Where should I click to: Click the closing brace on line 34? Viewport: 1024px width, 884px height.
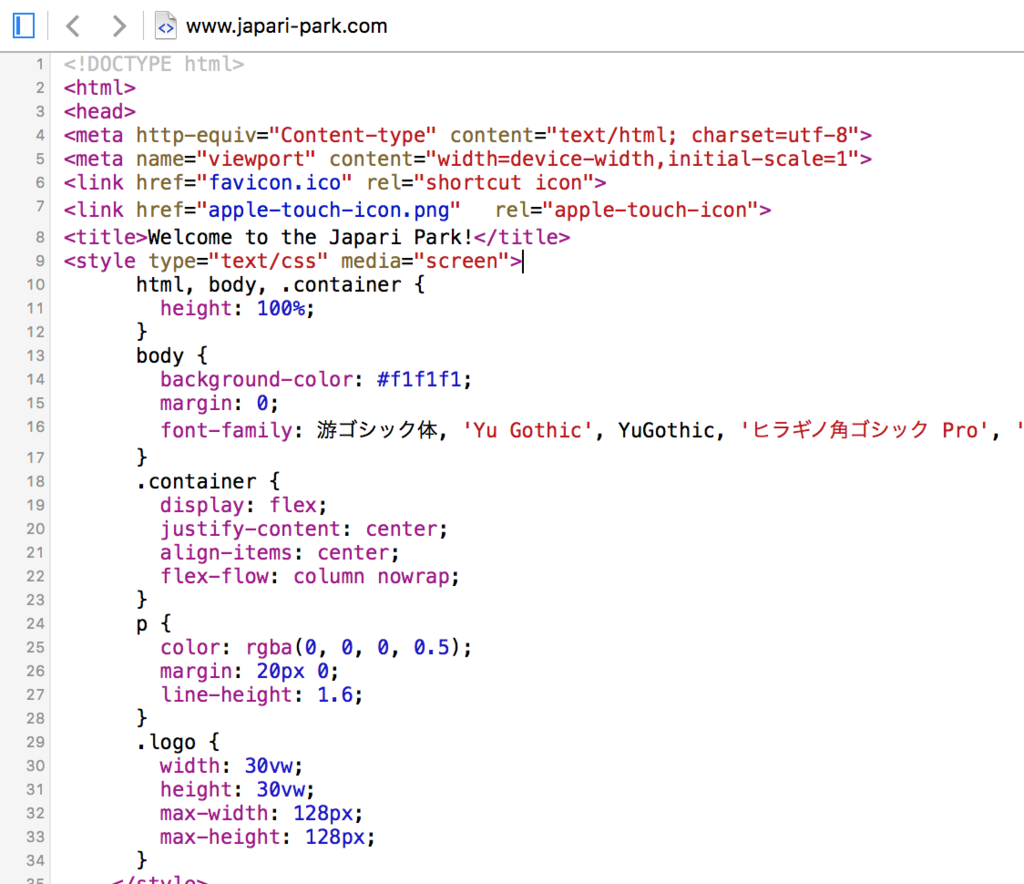[x=142, y=860]
